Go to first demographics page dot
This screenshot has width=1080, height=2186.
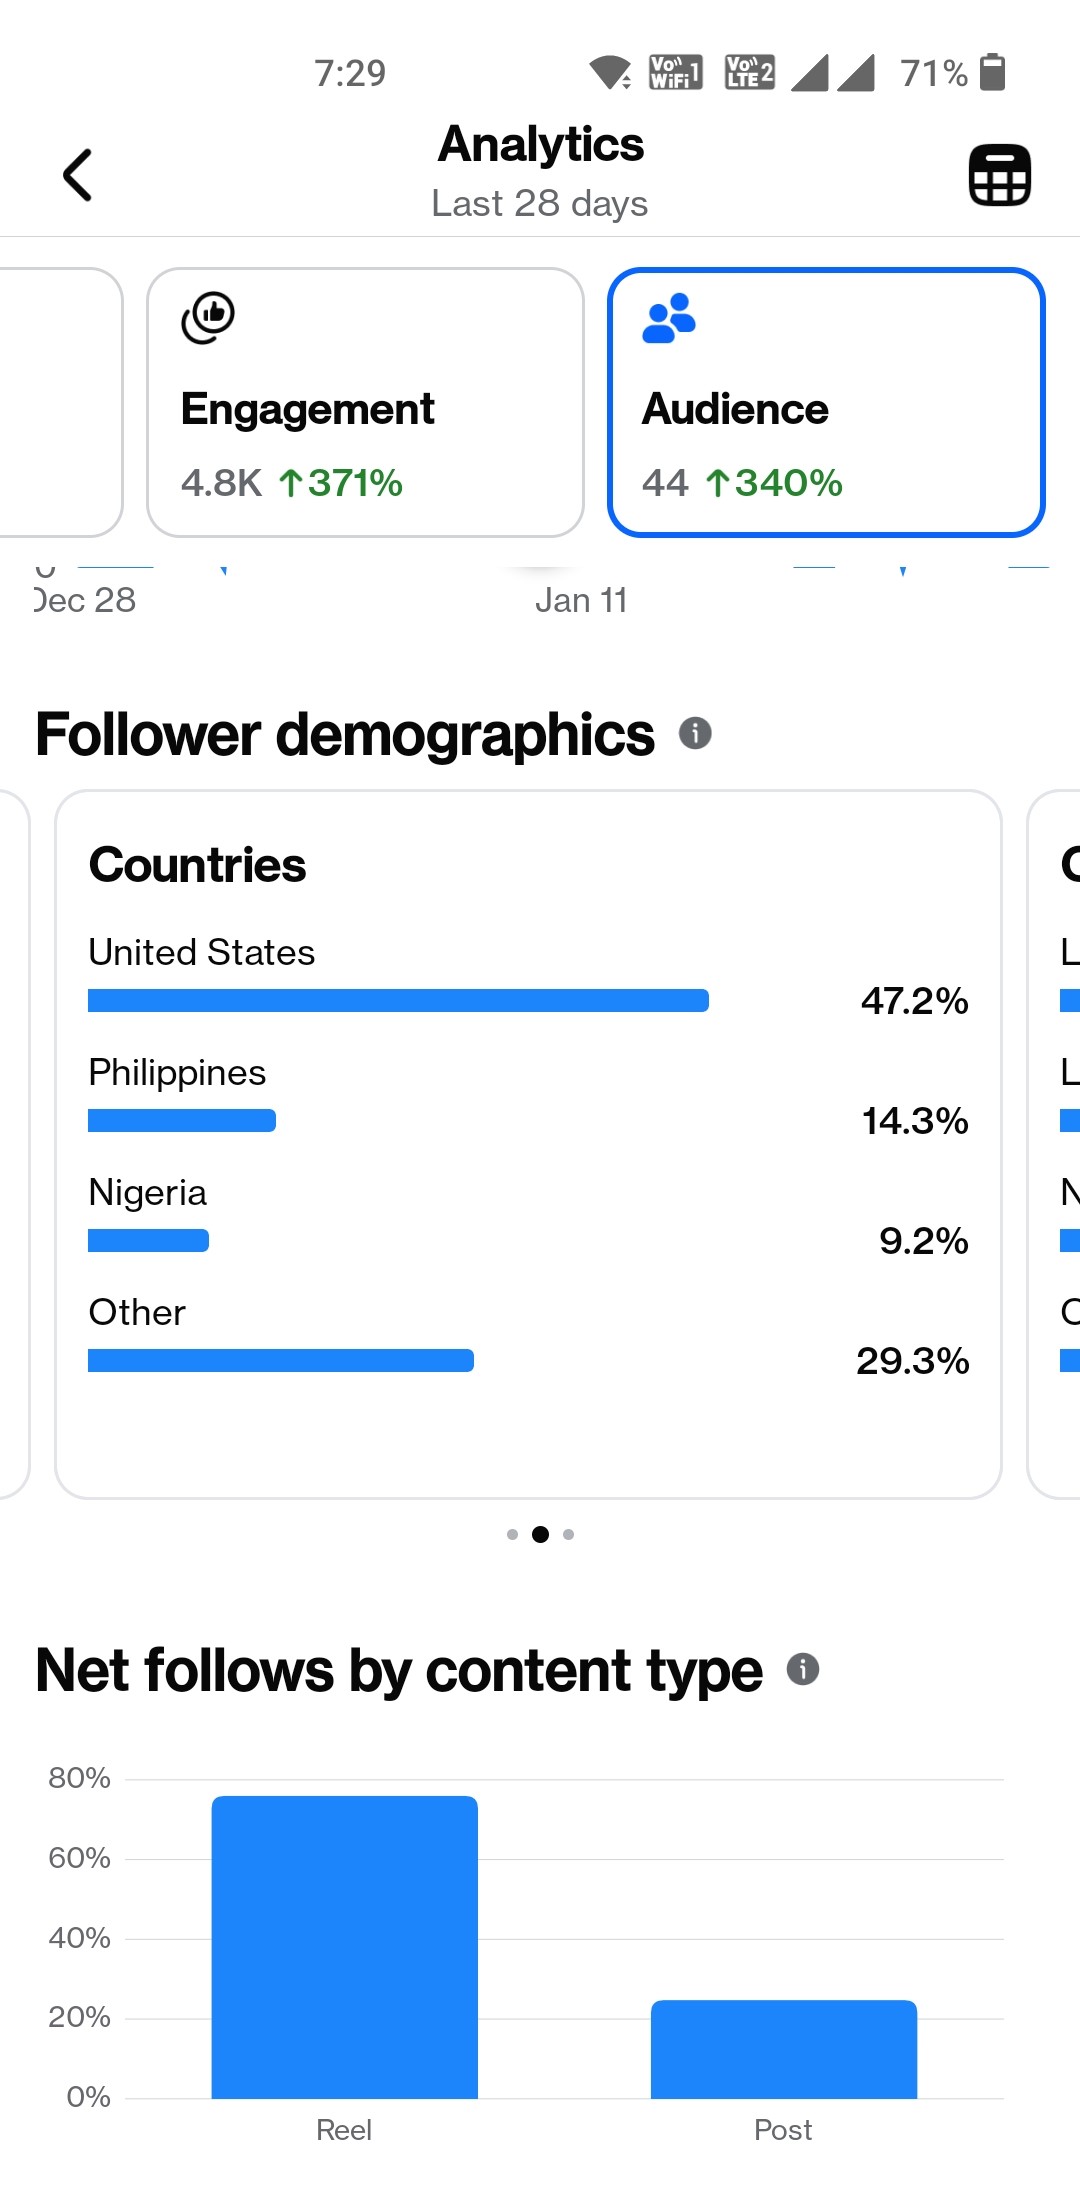512,1534
